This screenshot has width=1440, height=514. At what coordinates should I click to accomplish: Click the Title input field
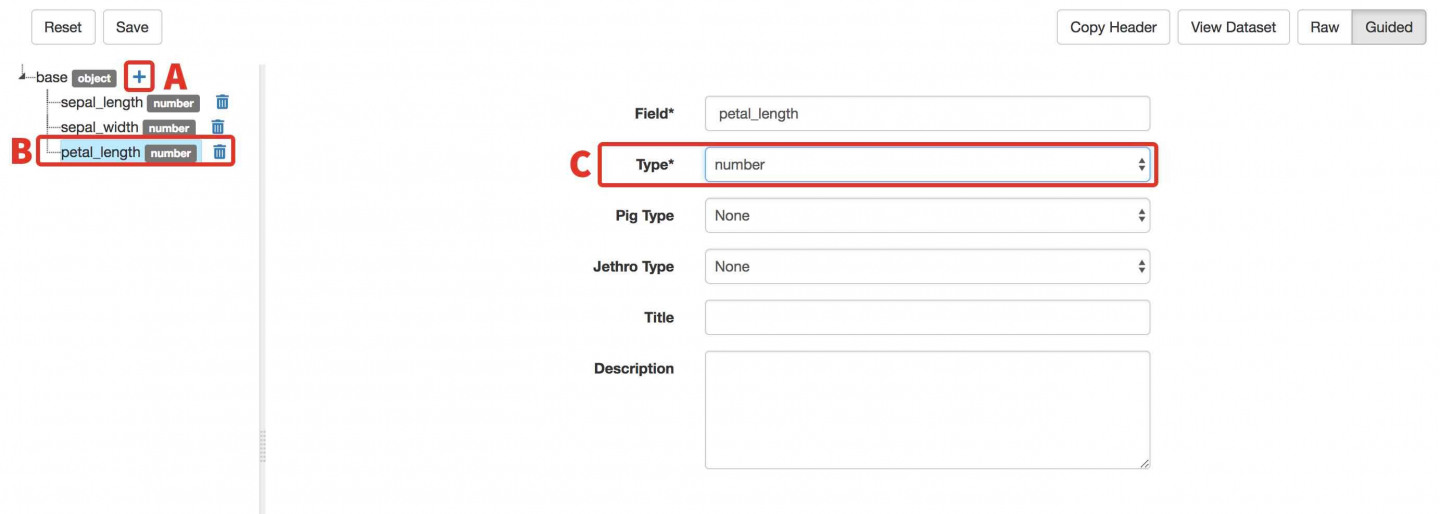(x=927, y=318)
